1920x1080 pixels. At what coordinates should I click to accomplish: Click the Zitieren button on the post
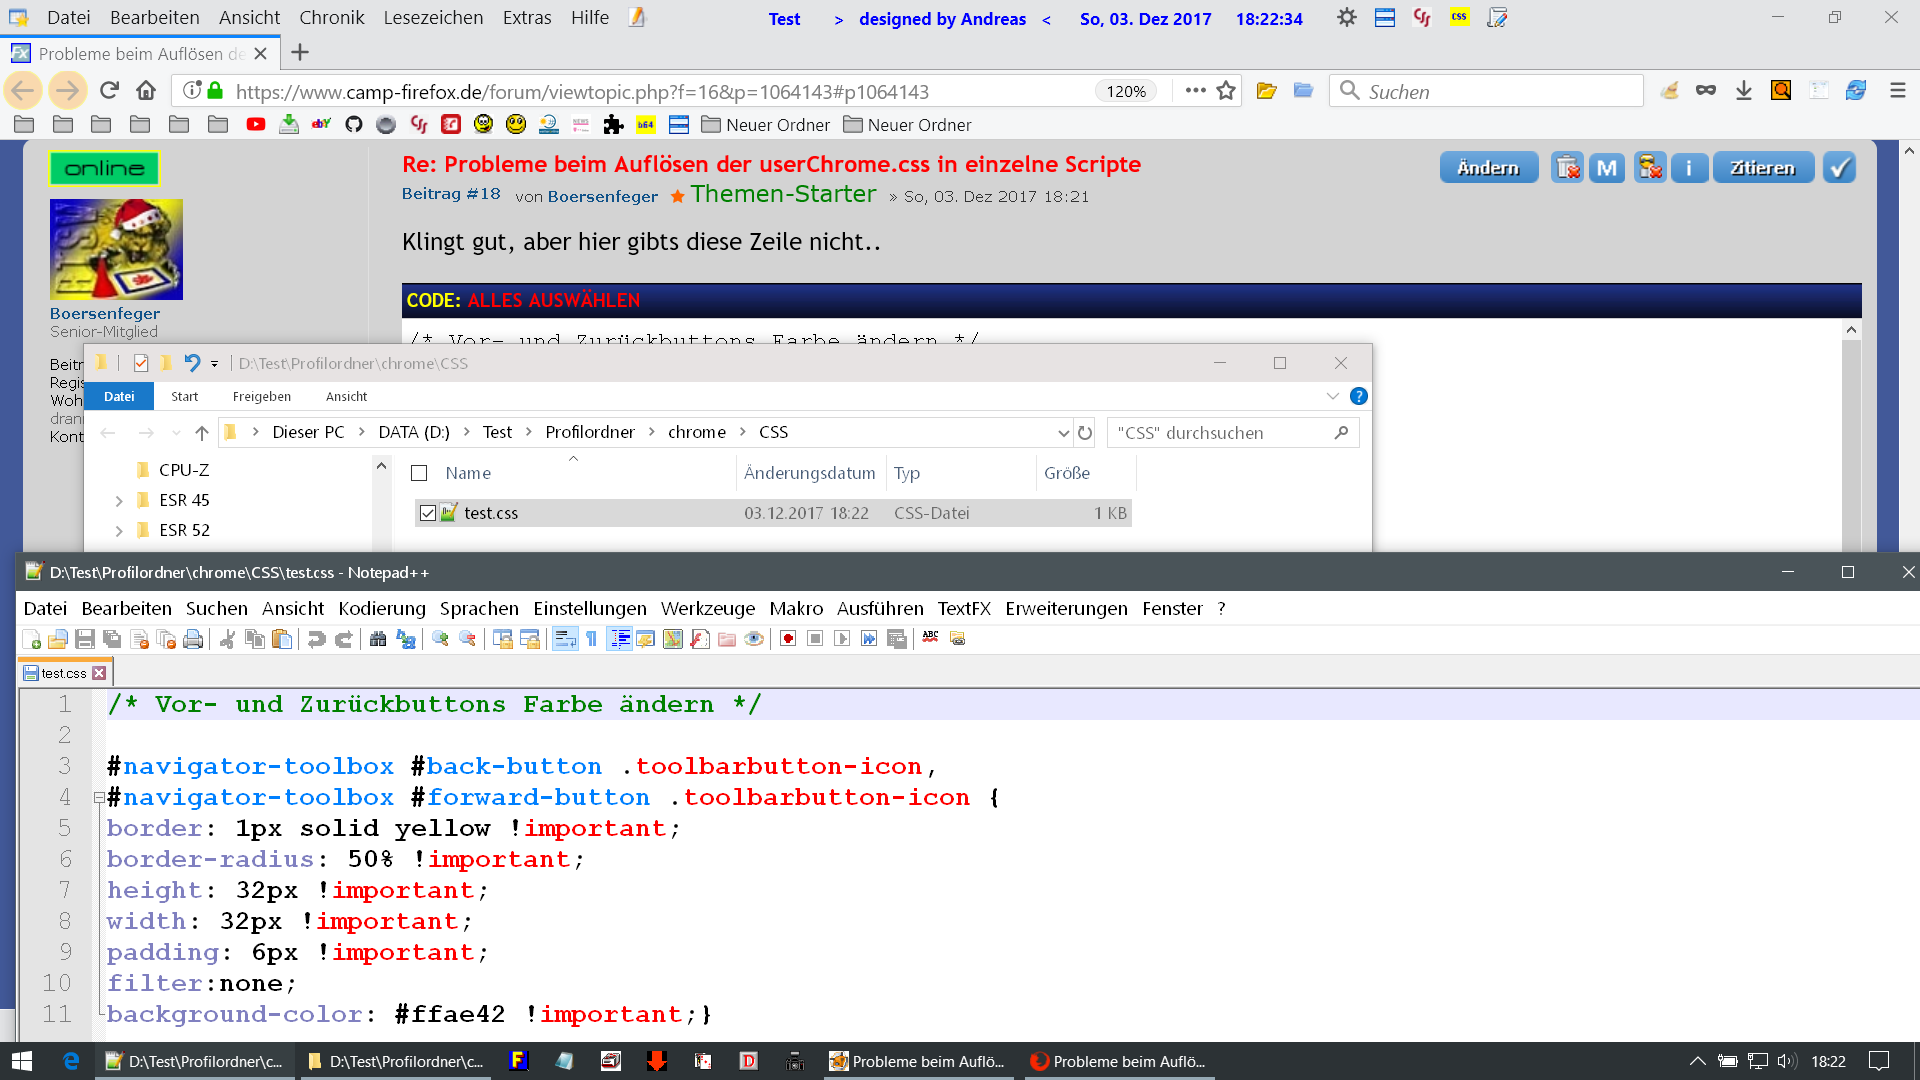point(1762,168)
